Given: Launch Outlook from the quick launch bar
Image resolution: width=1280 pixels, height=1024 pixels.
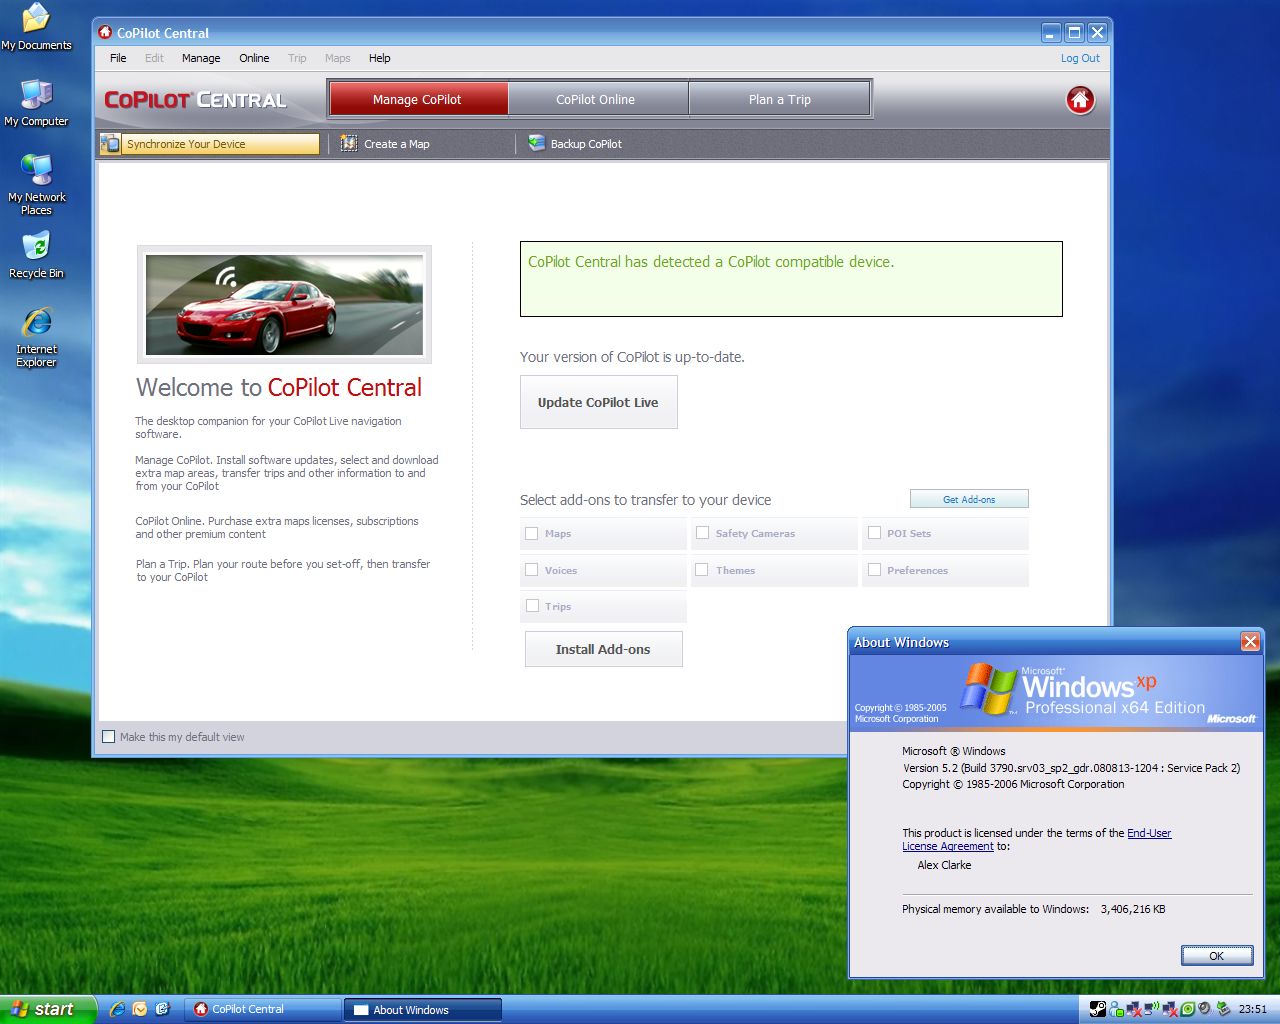Looking at the screenshot, I should click(140, 1009).
